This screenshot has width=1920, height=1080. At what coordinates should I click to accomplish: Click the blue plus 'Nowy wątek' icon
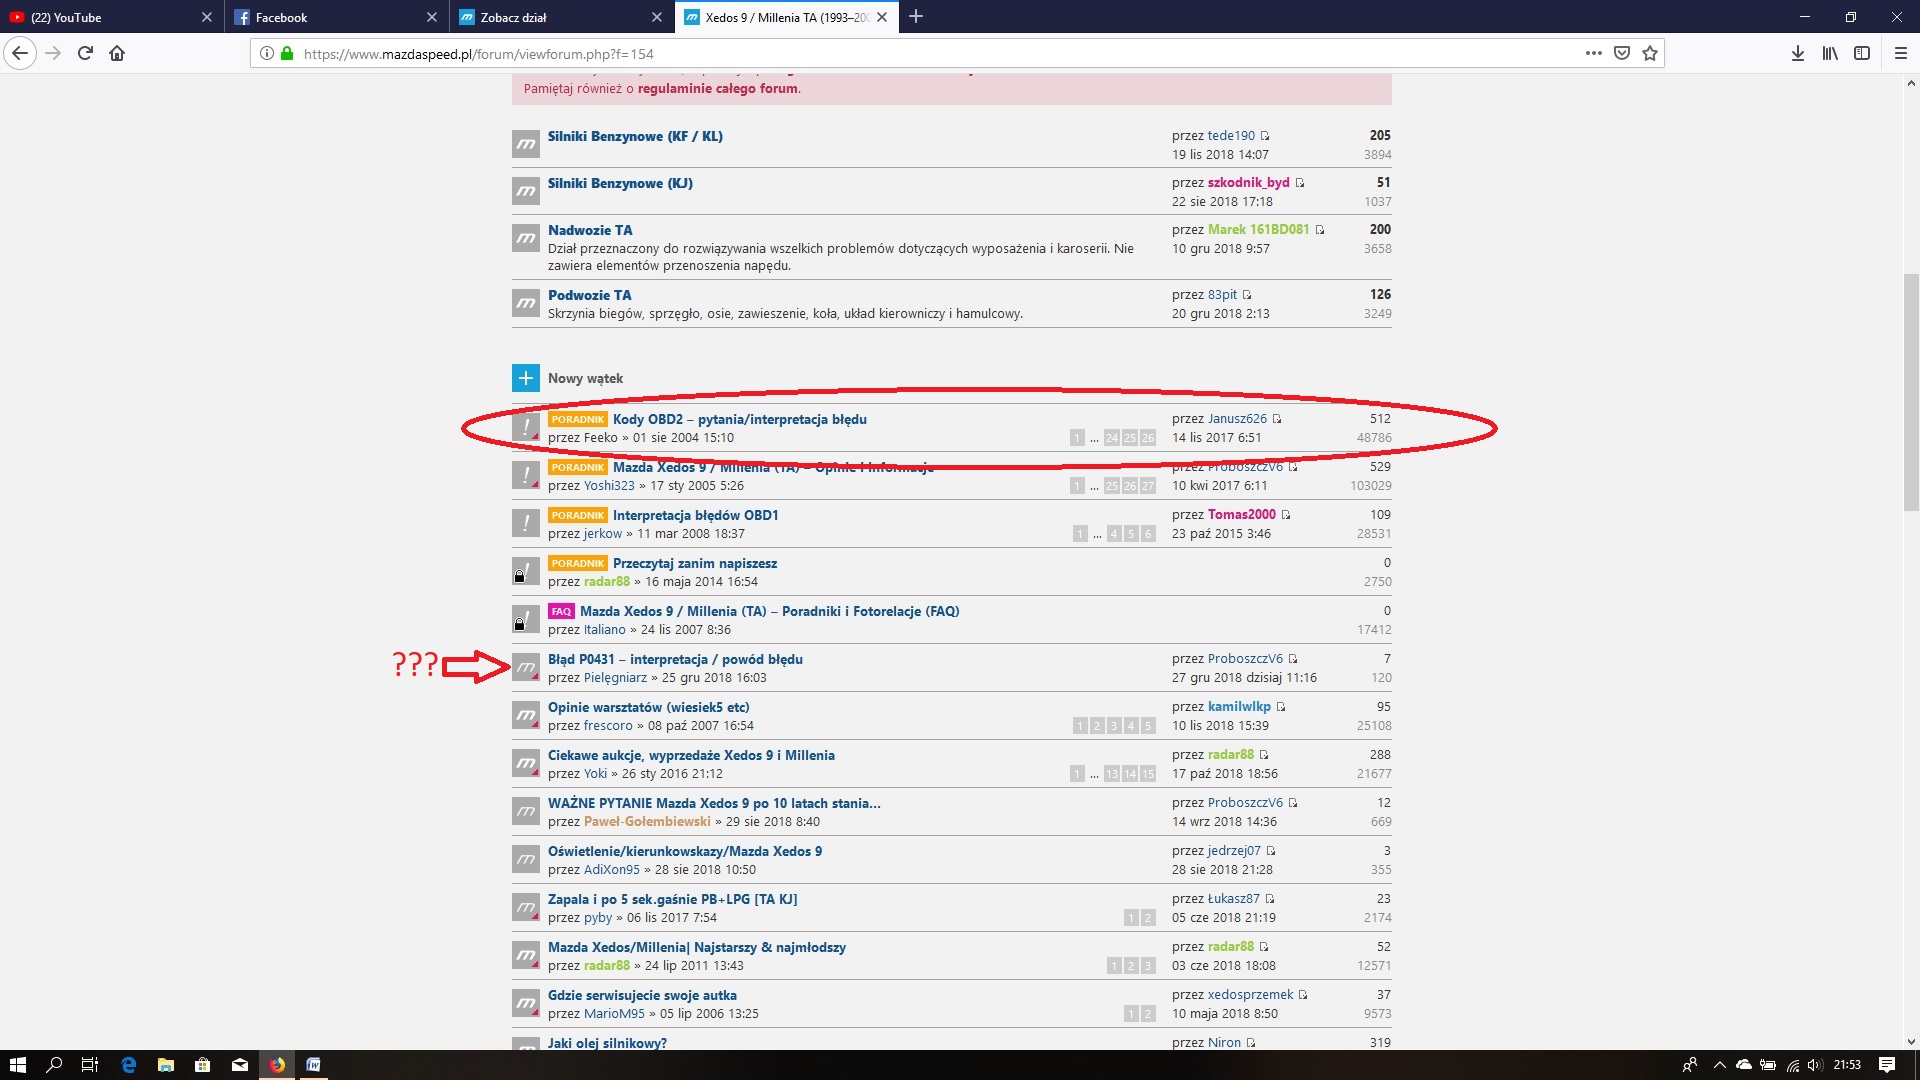(x=525, y=378)
